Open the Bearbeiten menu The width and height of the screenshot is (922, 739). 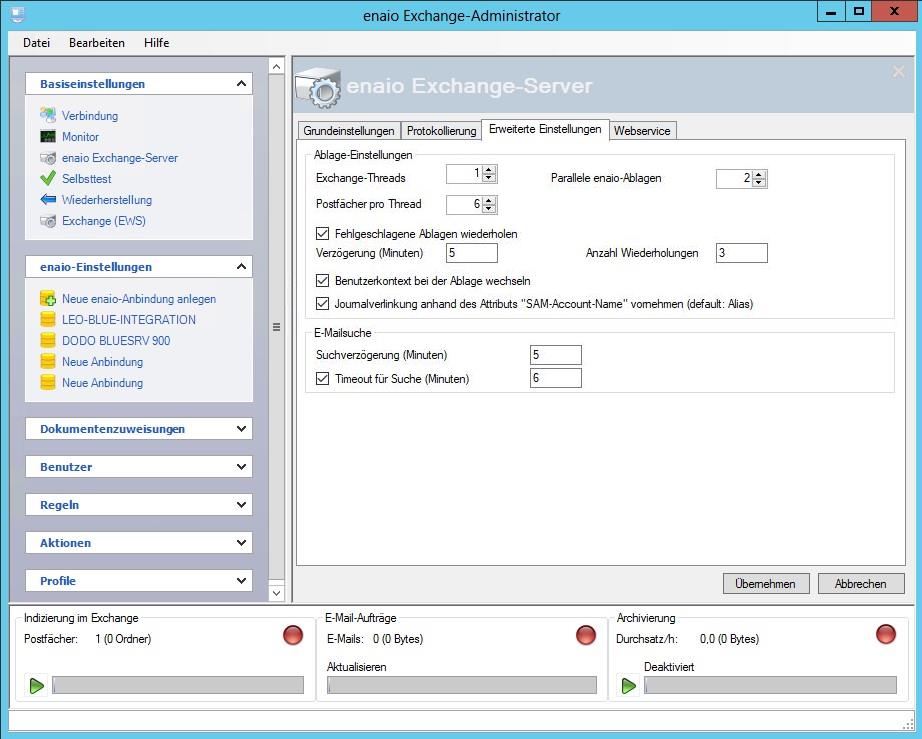click(97, 43)
